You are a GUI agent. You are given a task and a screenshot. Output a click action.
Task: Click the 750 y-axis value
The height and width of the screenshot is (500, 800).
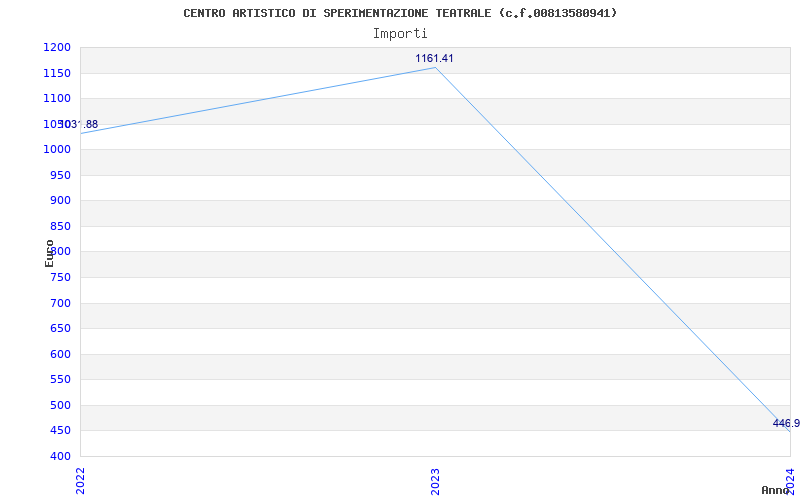pos(60,278)
